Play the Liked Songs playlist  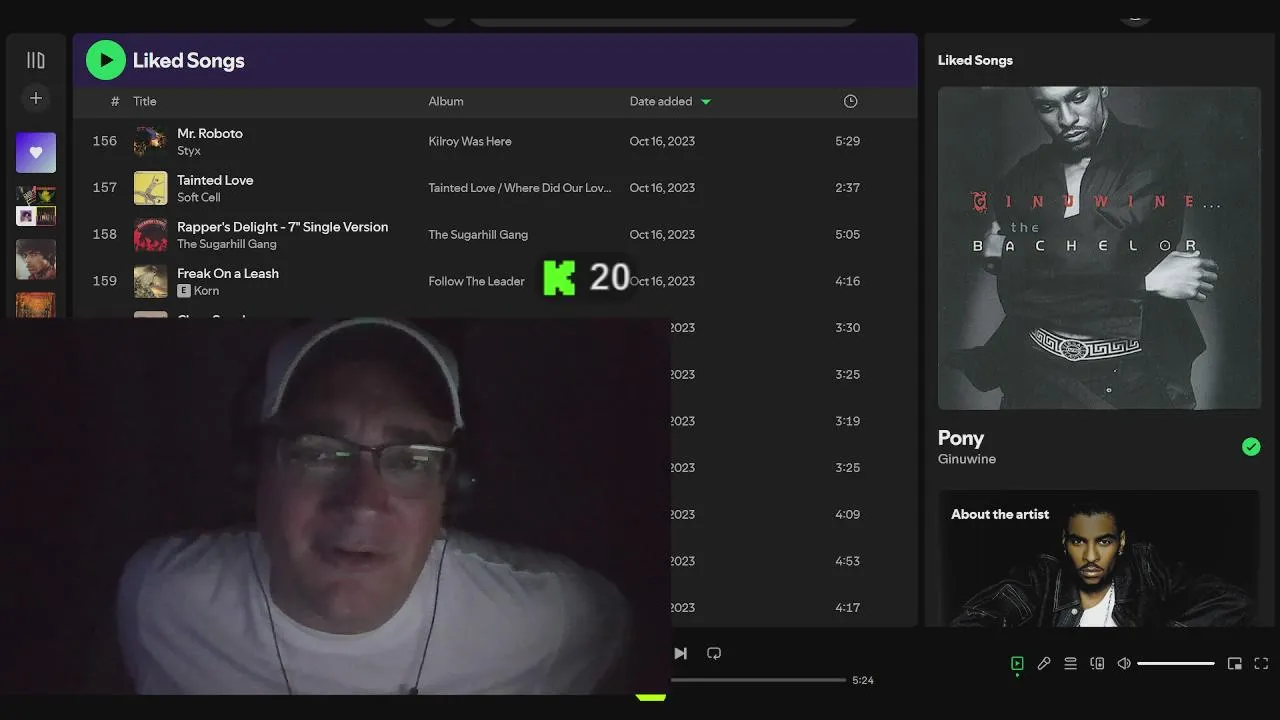[106, 60]
